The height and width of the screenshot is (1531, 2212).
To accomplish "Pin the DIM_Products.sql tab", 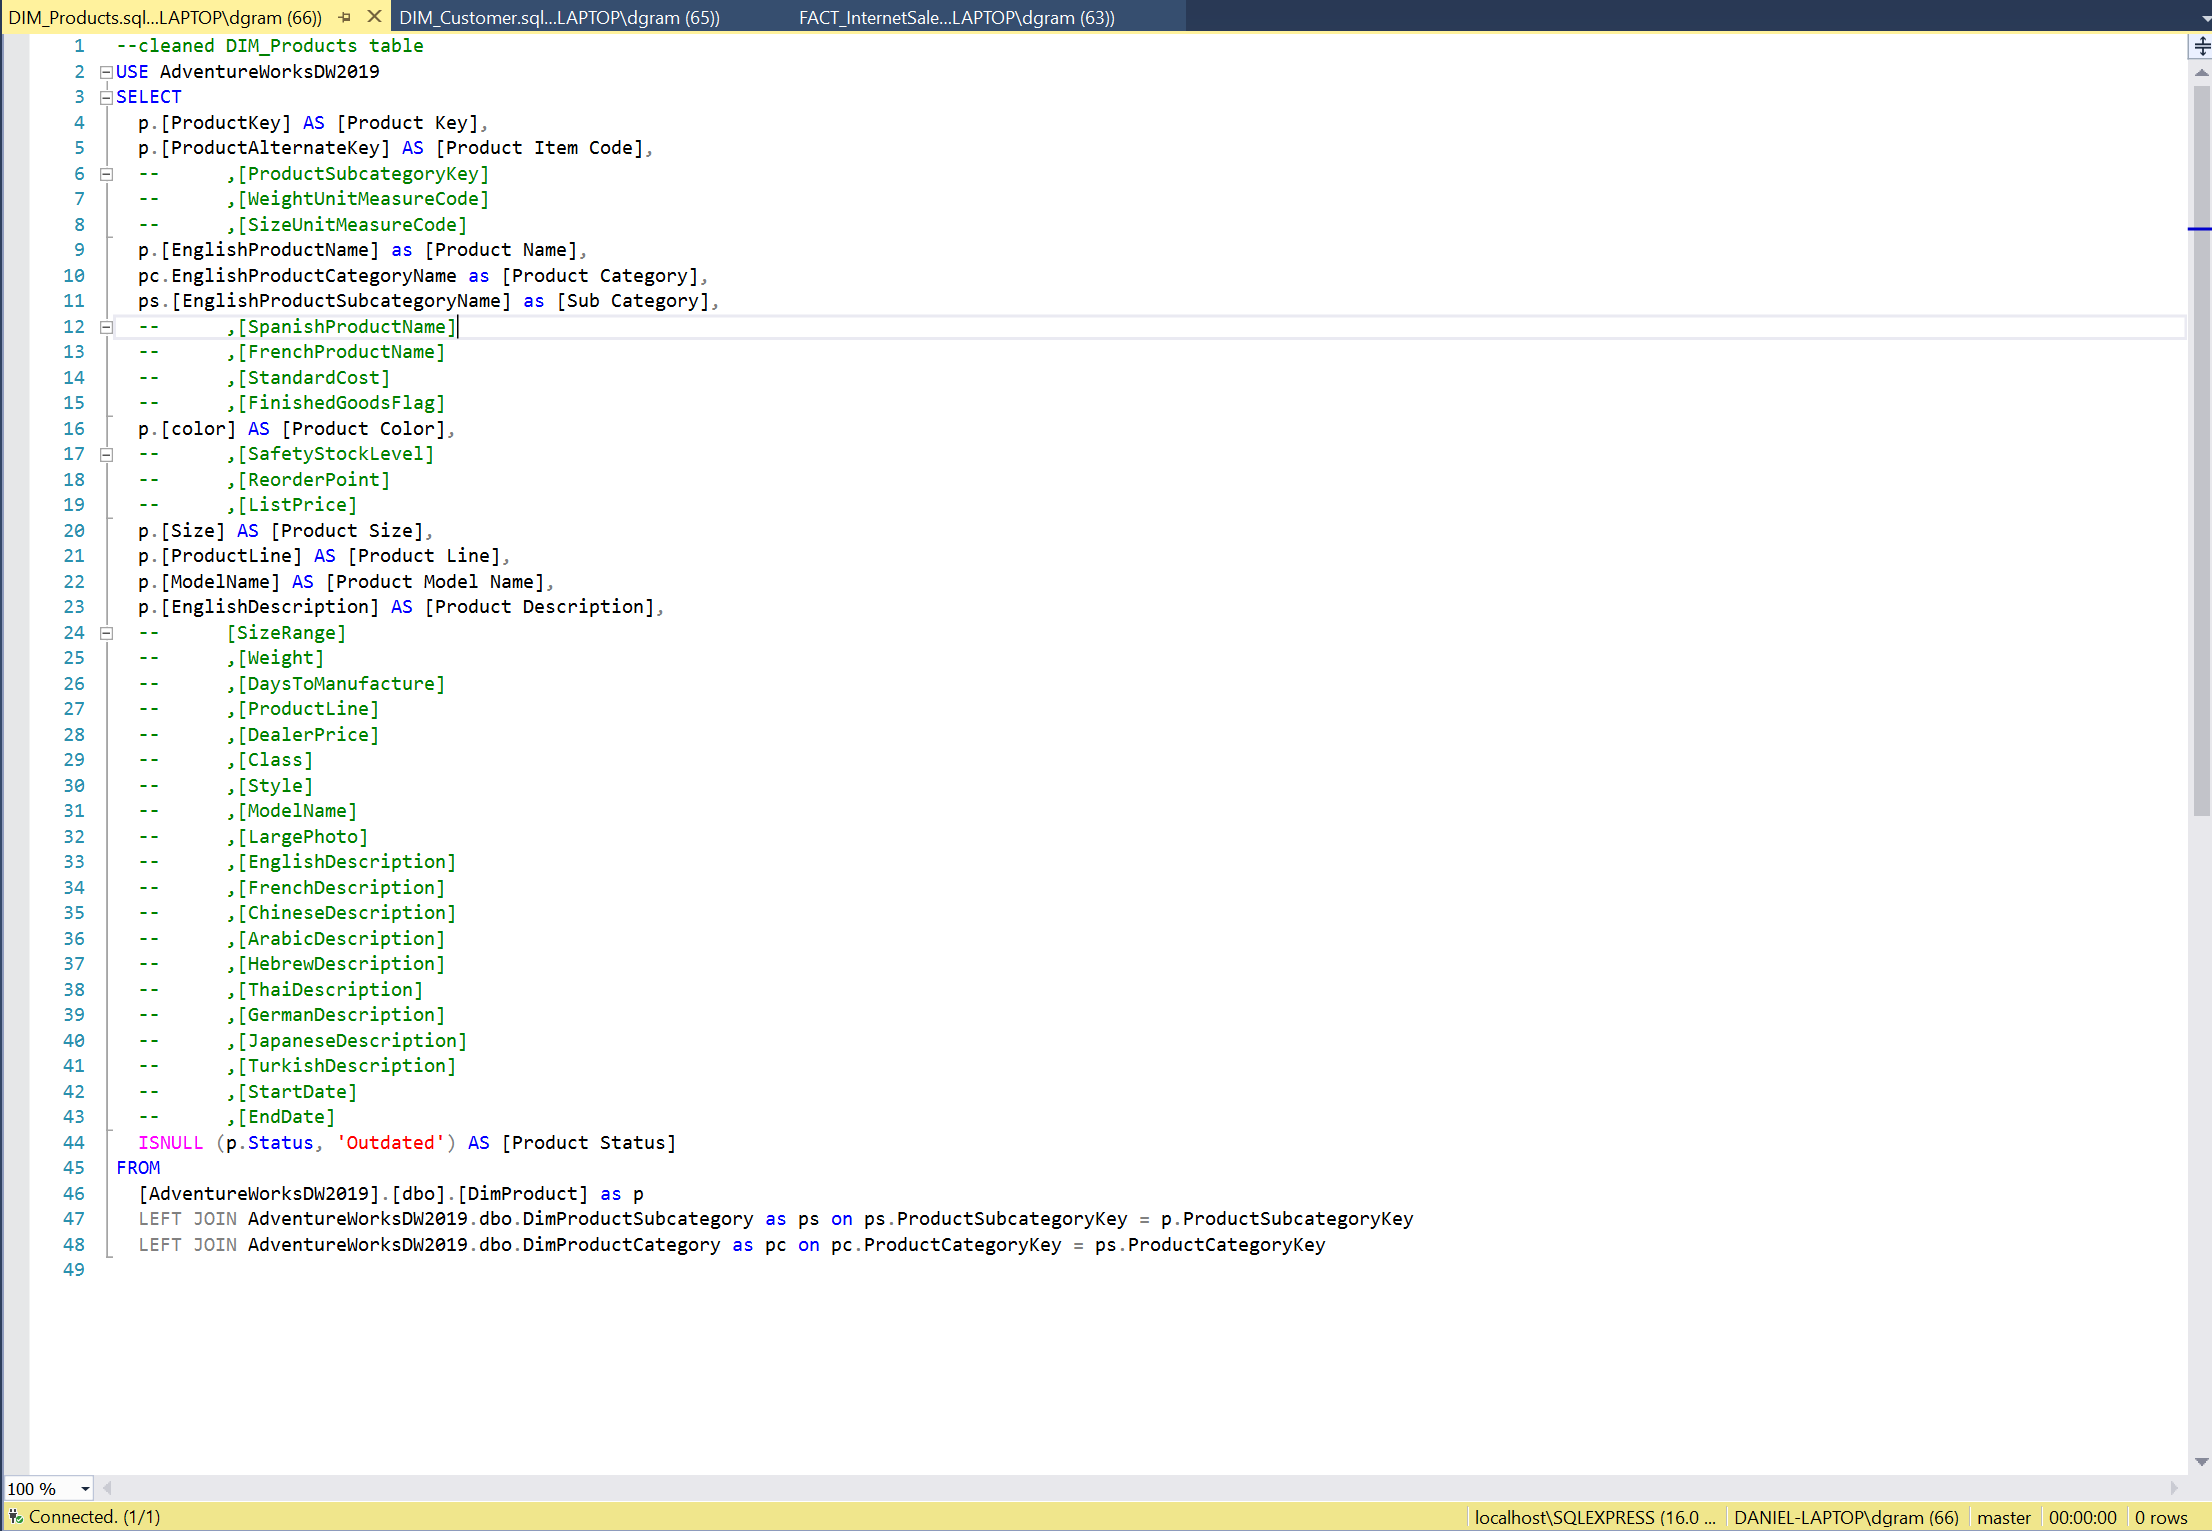I will 345,17.
